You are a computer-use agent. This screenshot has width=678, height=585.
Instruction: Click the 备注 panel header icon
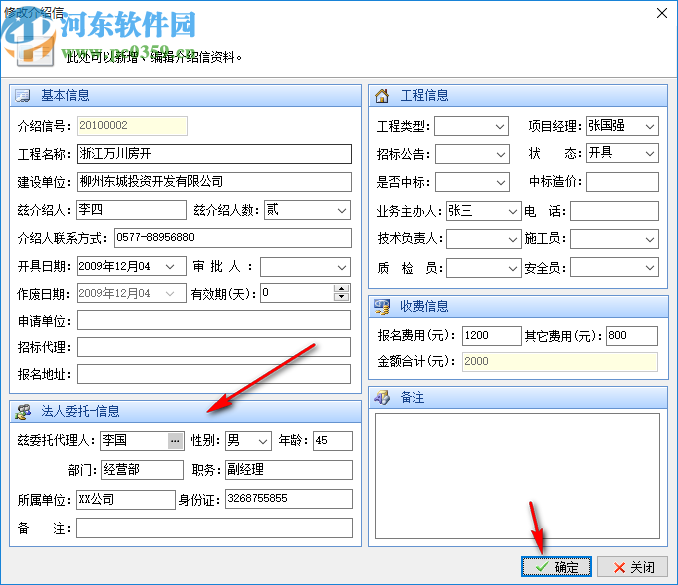click(x=382, y=397)
